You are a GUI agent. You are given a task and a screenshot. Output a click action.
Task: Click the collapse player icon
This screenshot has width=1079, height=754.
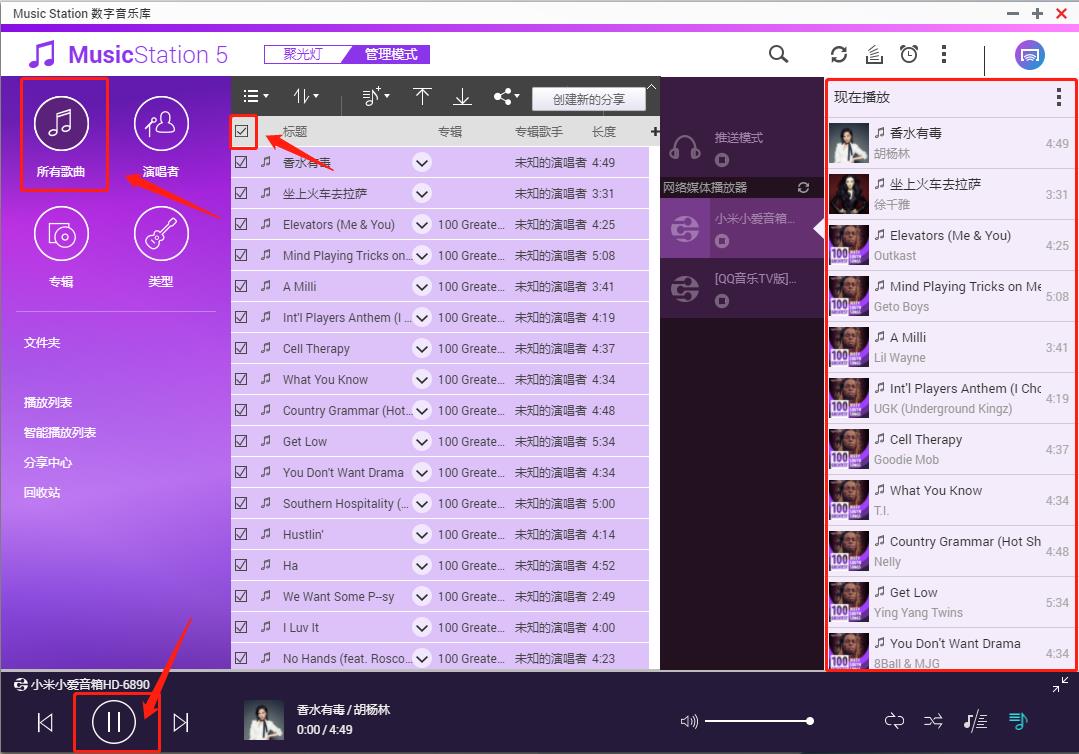(1060, 685)
